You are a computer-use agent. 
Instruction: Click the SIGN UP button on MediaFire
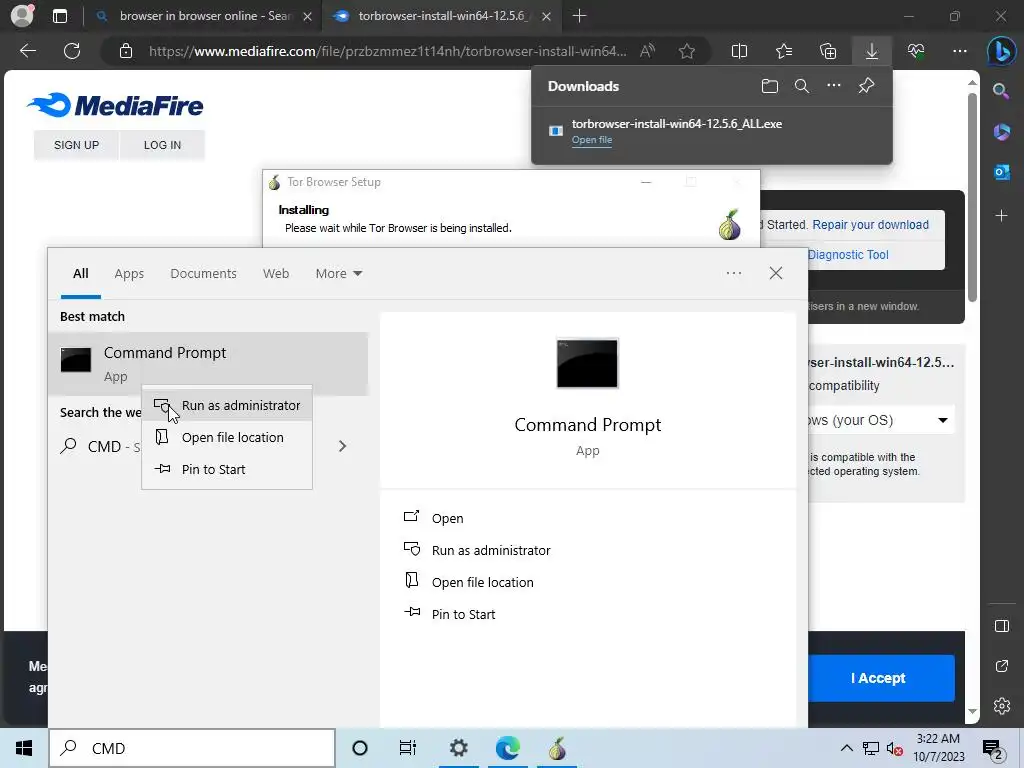tap(76, 145)
